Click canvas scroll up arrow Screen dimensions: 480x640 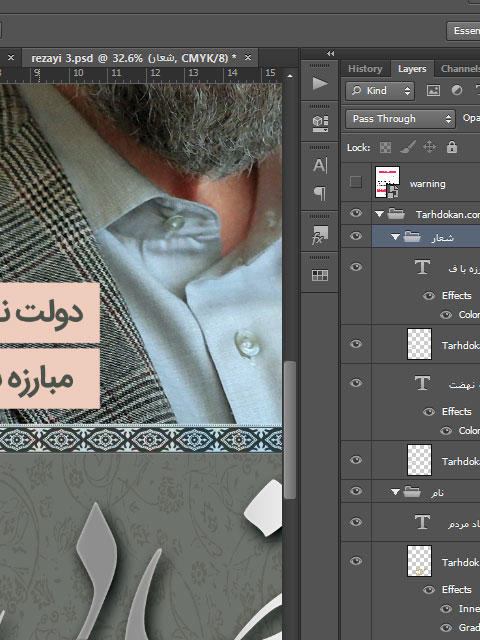tap(290, 76)
